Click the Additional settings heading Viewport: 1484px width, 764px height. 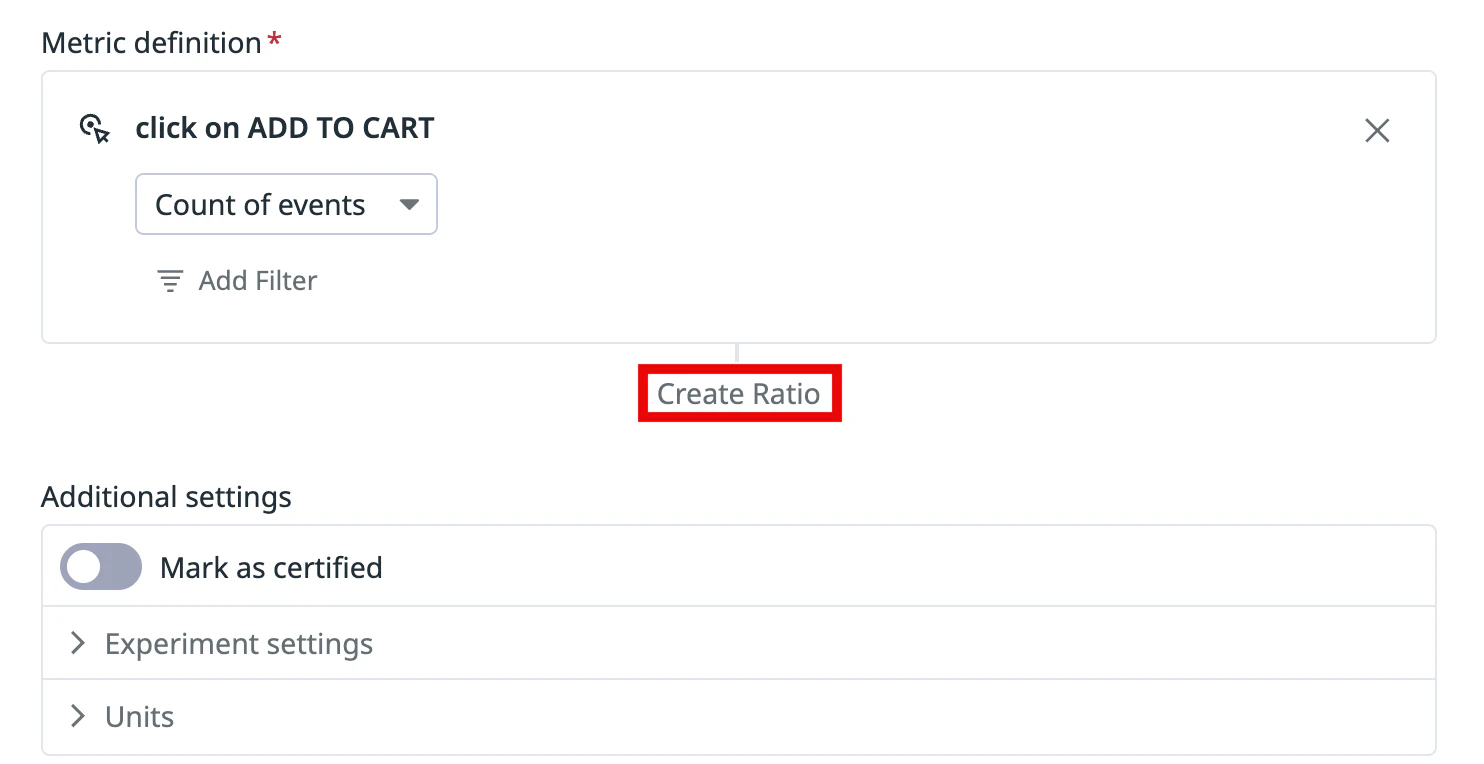(166, 497)
